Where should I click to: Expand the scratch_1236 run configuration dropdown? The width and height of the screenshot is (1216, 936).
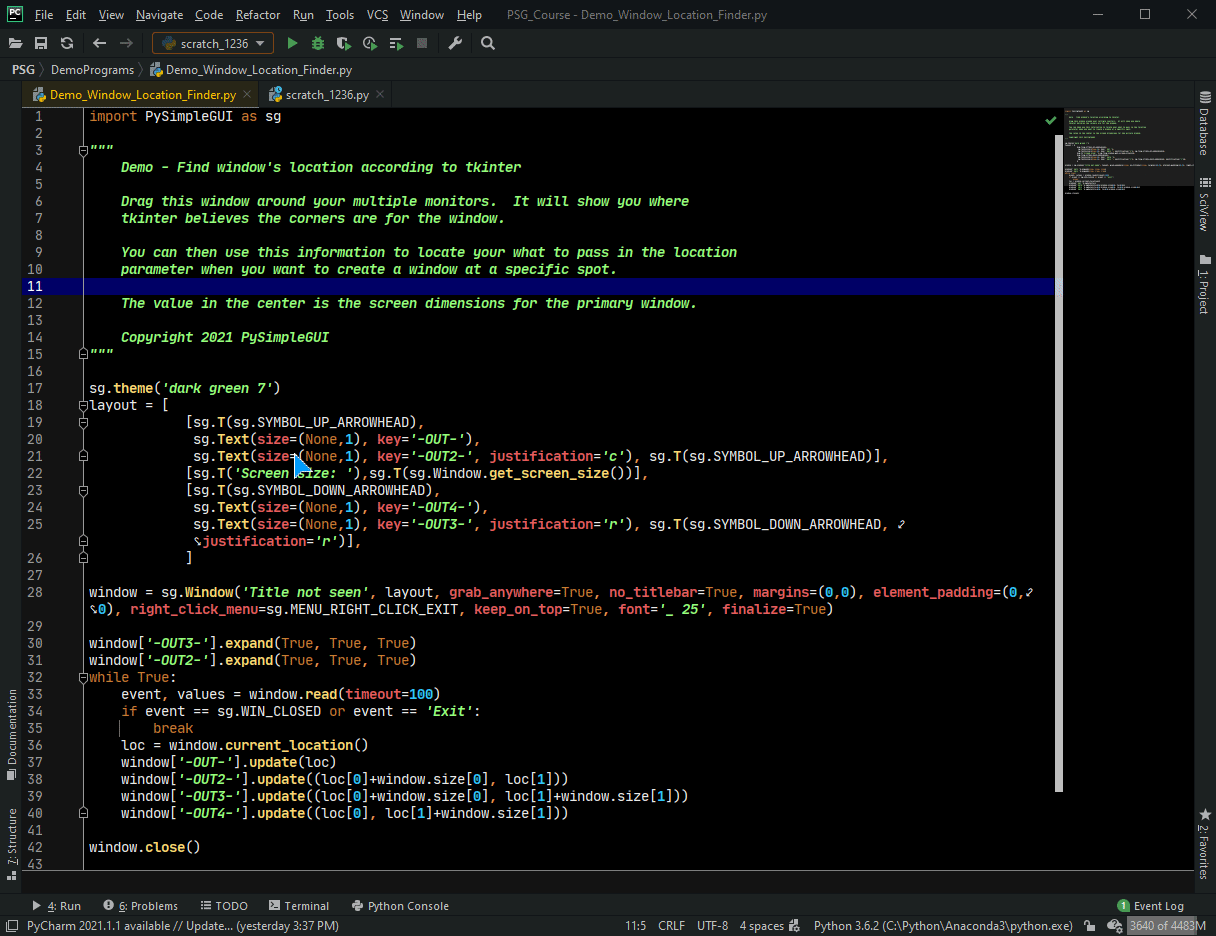click(213, 43)
